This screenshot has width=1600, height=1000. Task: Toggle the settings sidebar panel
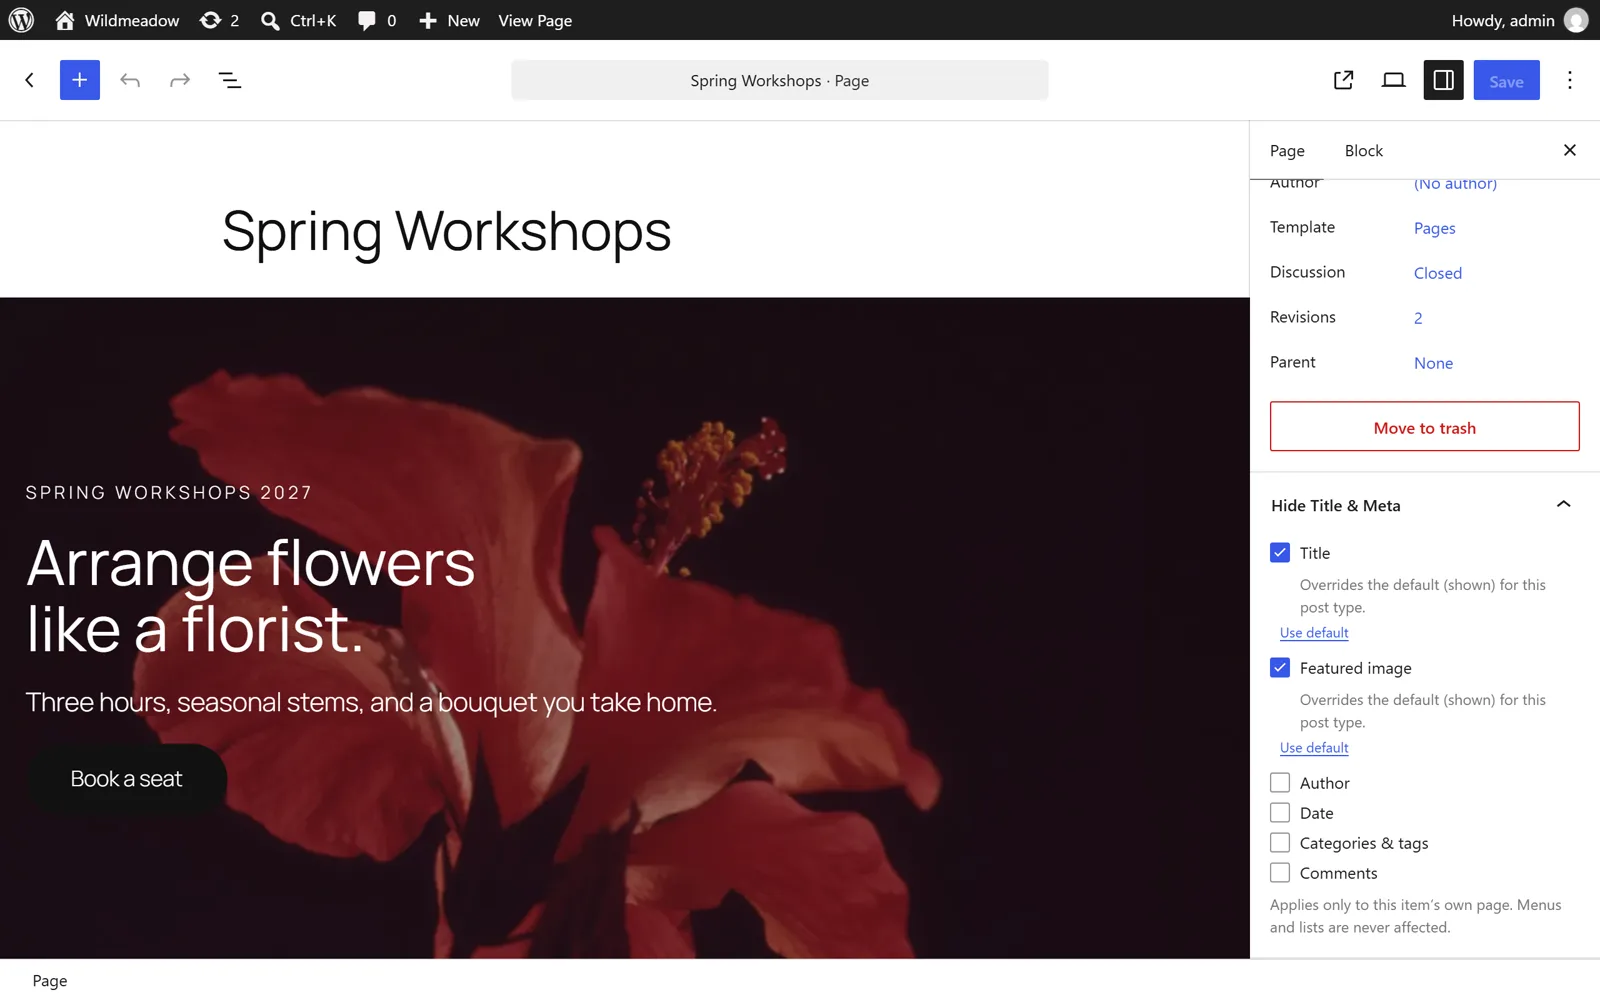[1444, 80]
